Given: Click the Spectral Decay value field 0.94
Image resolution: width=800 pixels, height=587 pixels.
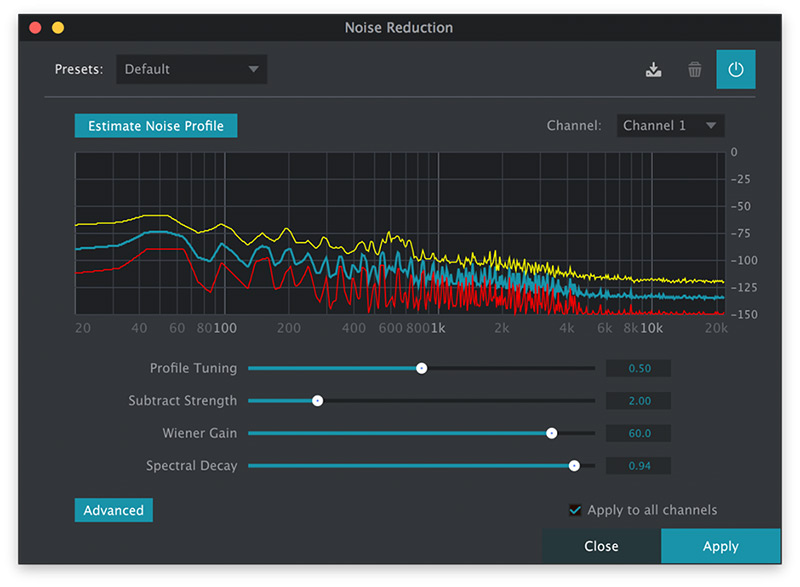Looking at the screenshot, I should (x=639, y=466).
